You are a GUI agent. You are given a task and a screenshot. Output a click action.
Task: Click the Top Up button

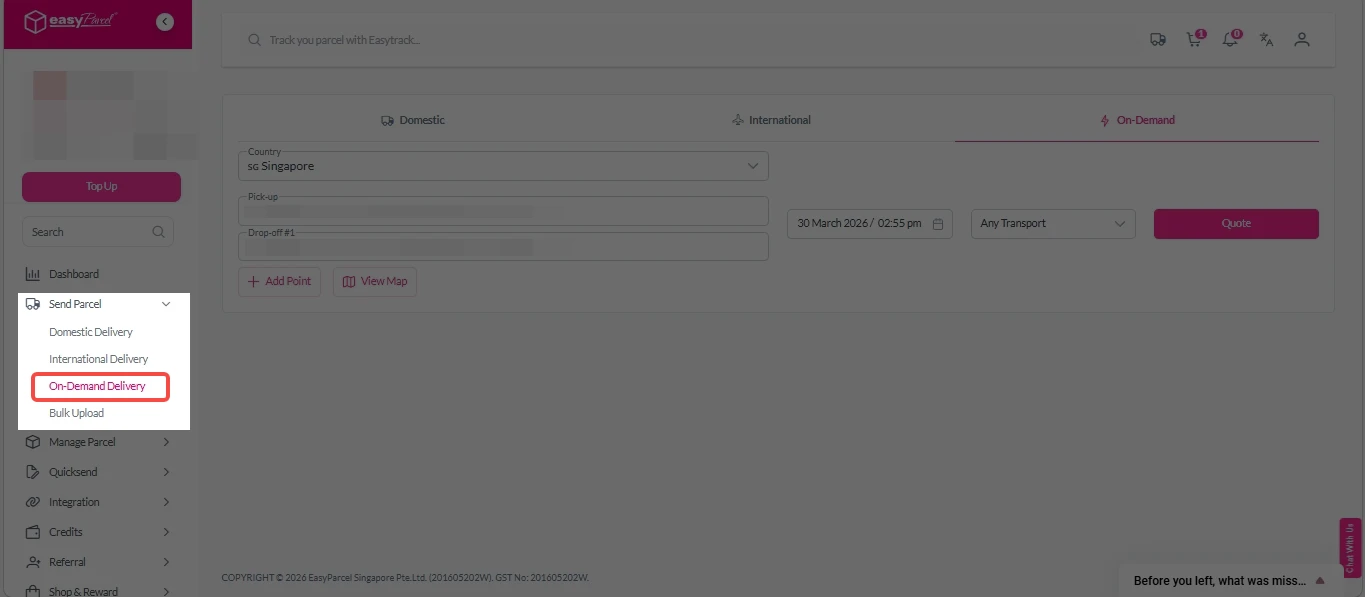click(101, 187)
